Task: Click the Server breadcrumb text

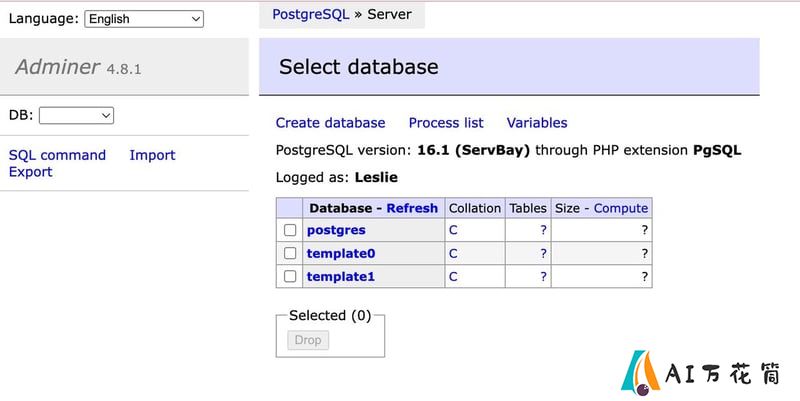Action: pyautogui.click(x=389, y=14)
